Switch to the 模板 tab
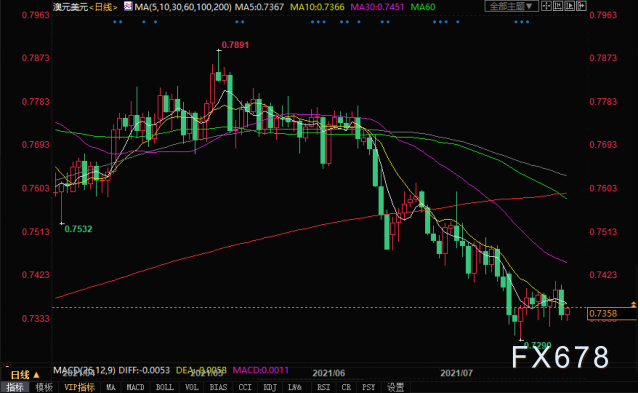Screen dimensions: 640x393 click(44, 387)
